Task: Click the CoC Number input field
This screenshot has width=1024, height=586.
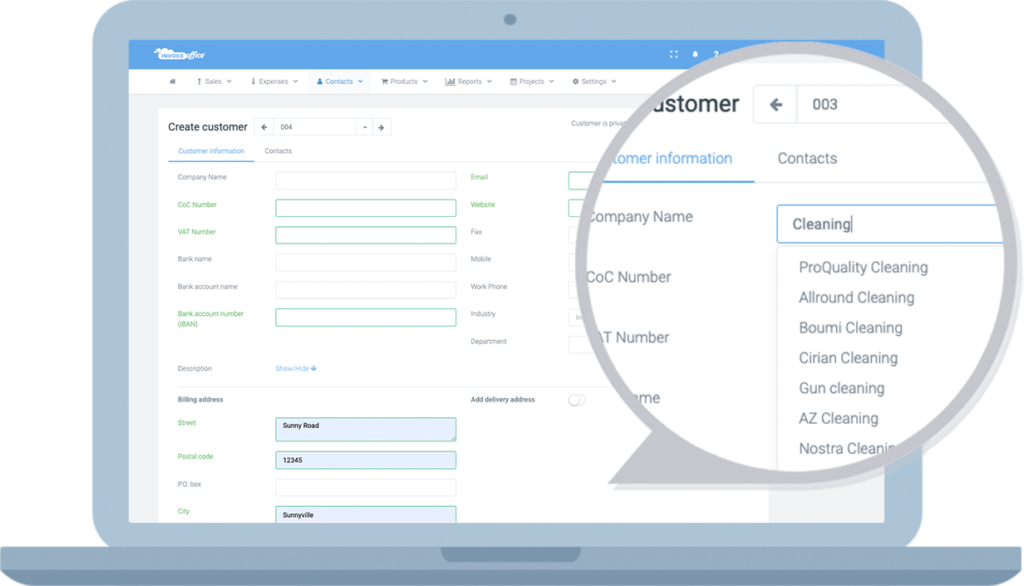Action: [x=365, y=208]
